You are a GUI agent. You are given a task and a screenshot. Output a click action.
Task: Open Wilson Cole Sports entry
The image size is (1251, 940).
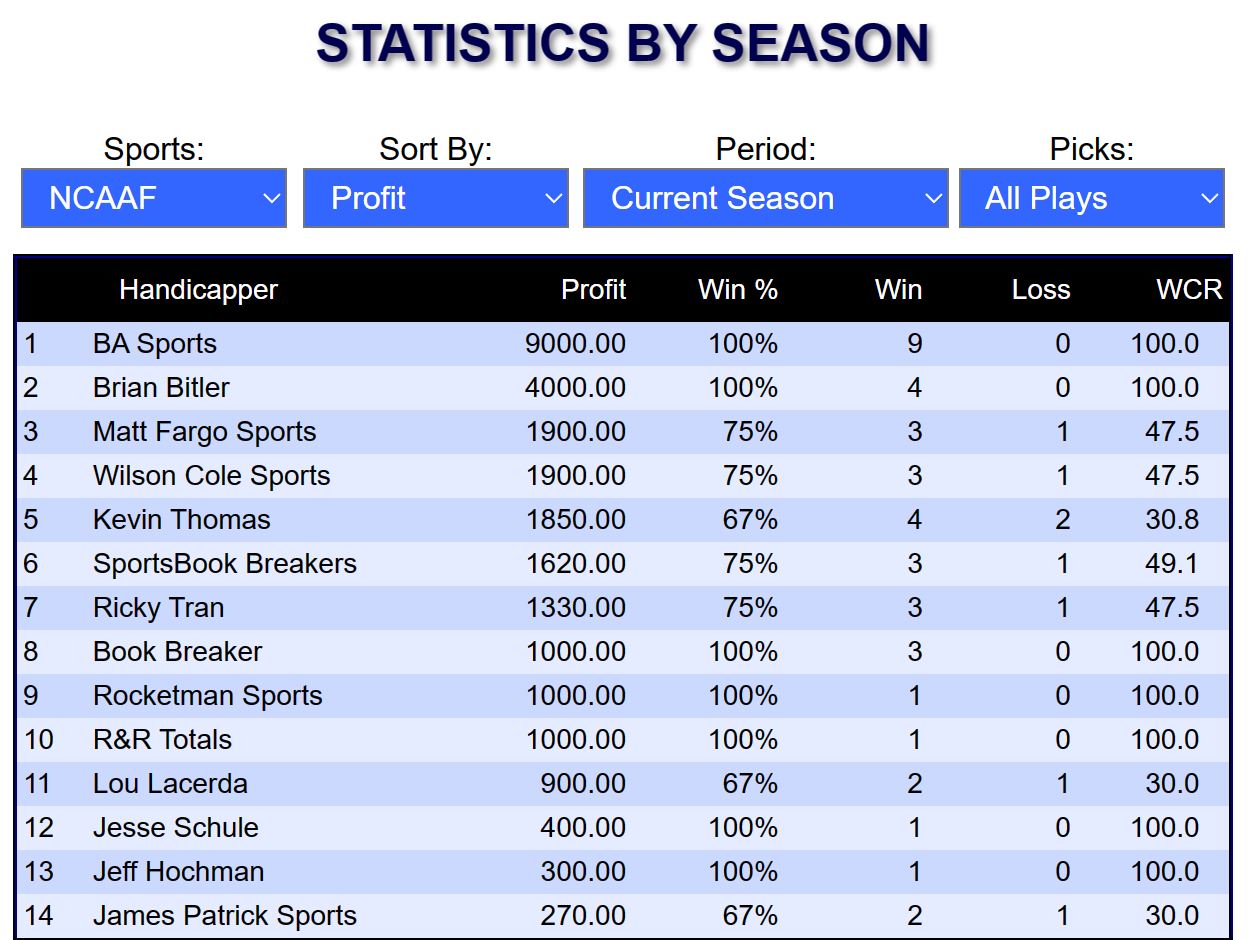[x=212, y=476]
